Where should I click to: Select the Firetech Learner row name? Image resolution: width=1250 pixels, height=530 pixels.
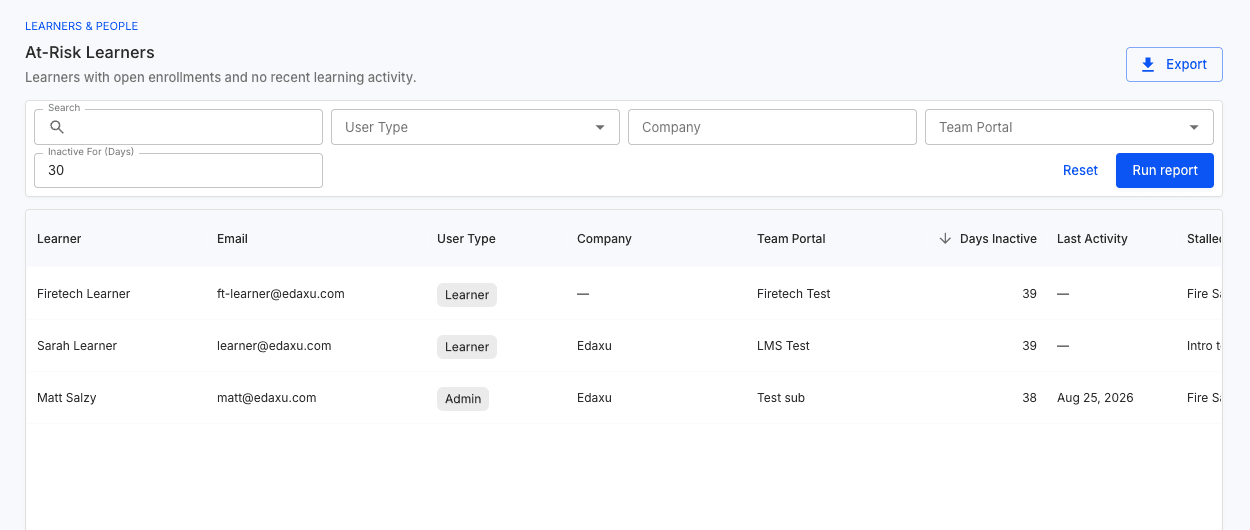pyautogui.click(x=84, y=294)
